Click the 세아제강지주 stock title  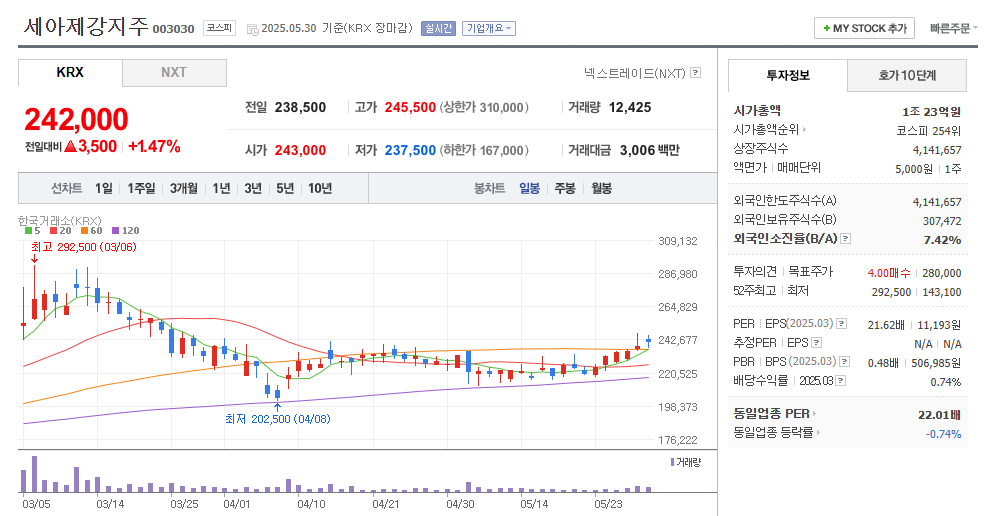pyautogui.click(x=86, y=26)
